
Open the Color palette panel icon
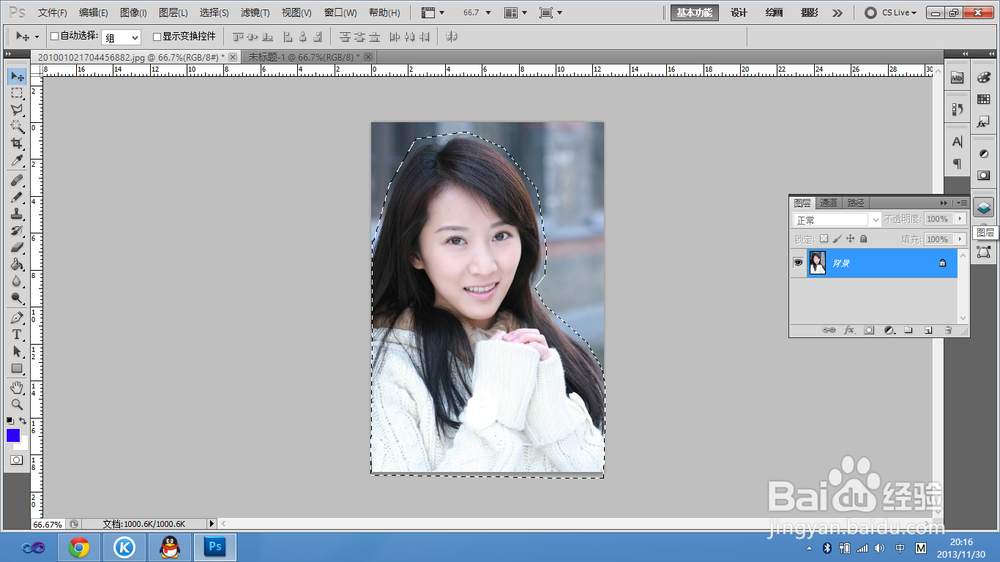(x=983, y=77)
